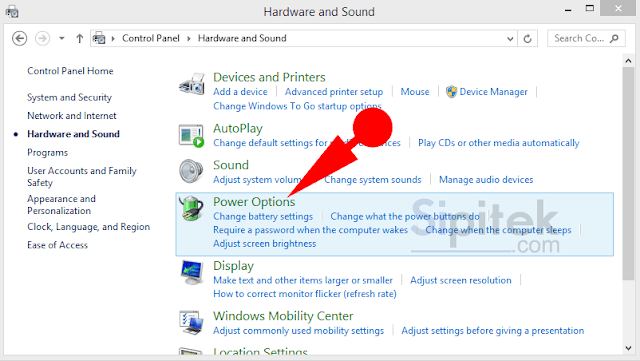Open Control Panel Home
Image resolution: width=640 pixels, height=361 pixels.
70,71
